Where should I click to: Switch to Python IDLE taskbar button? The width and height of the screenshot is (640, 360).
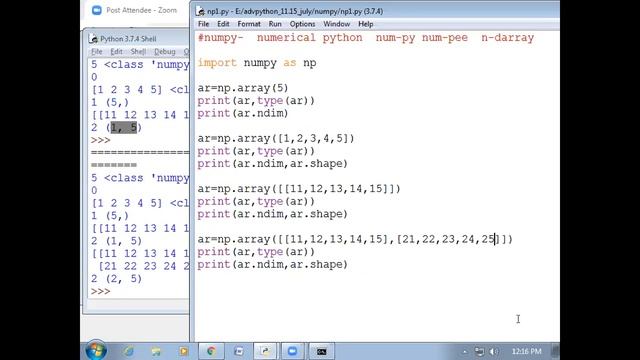pyautogui.click(x=265, y=351)
